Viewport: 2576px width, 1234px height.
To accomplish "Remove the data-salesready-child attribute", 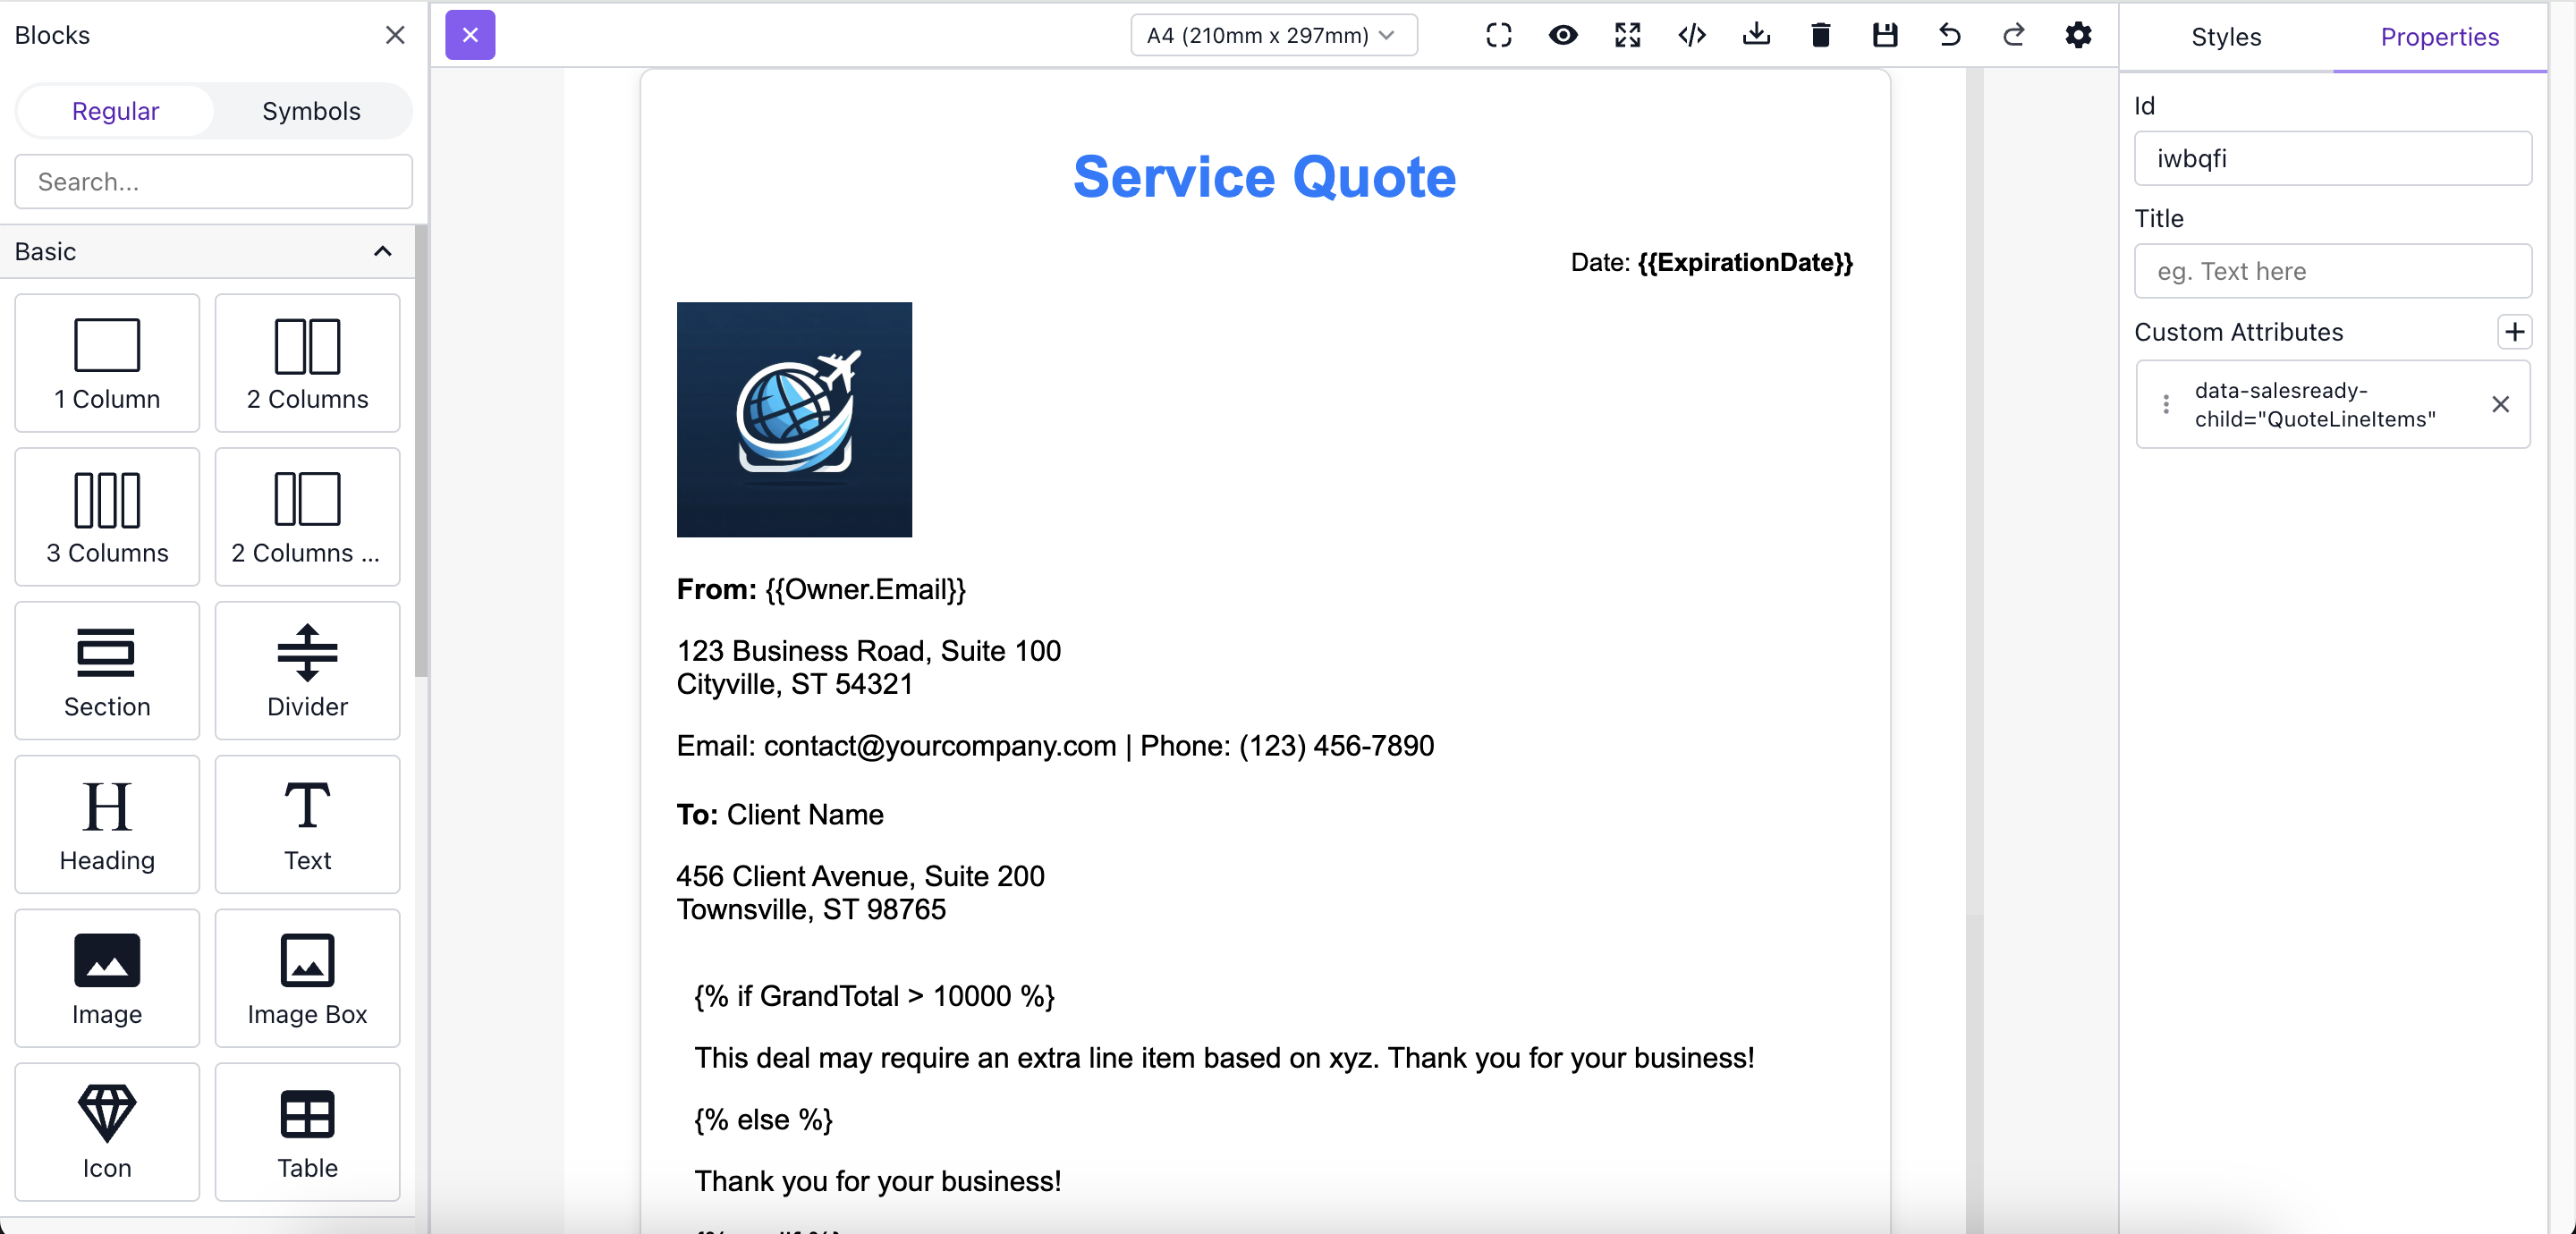I will (x=2500, y=404).
